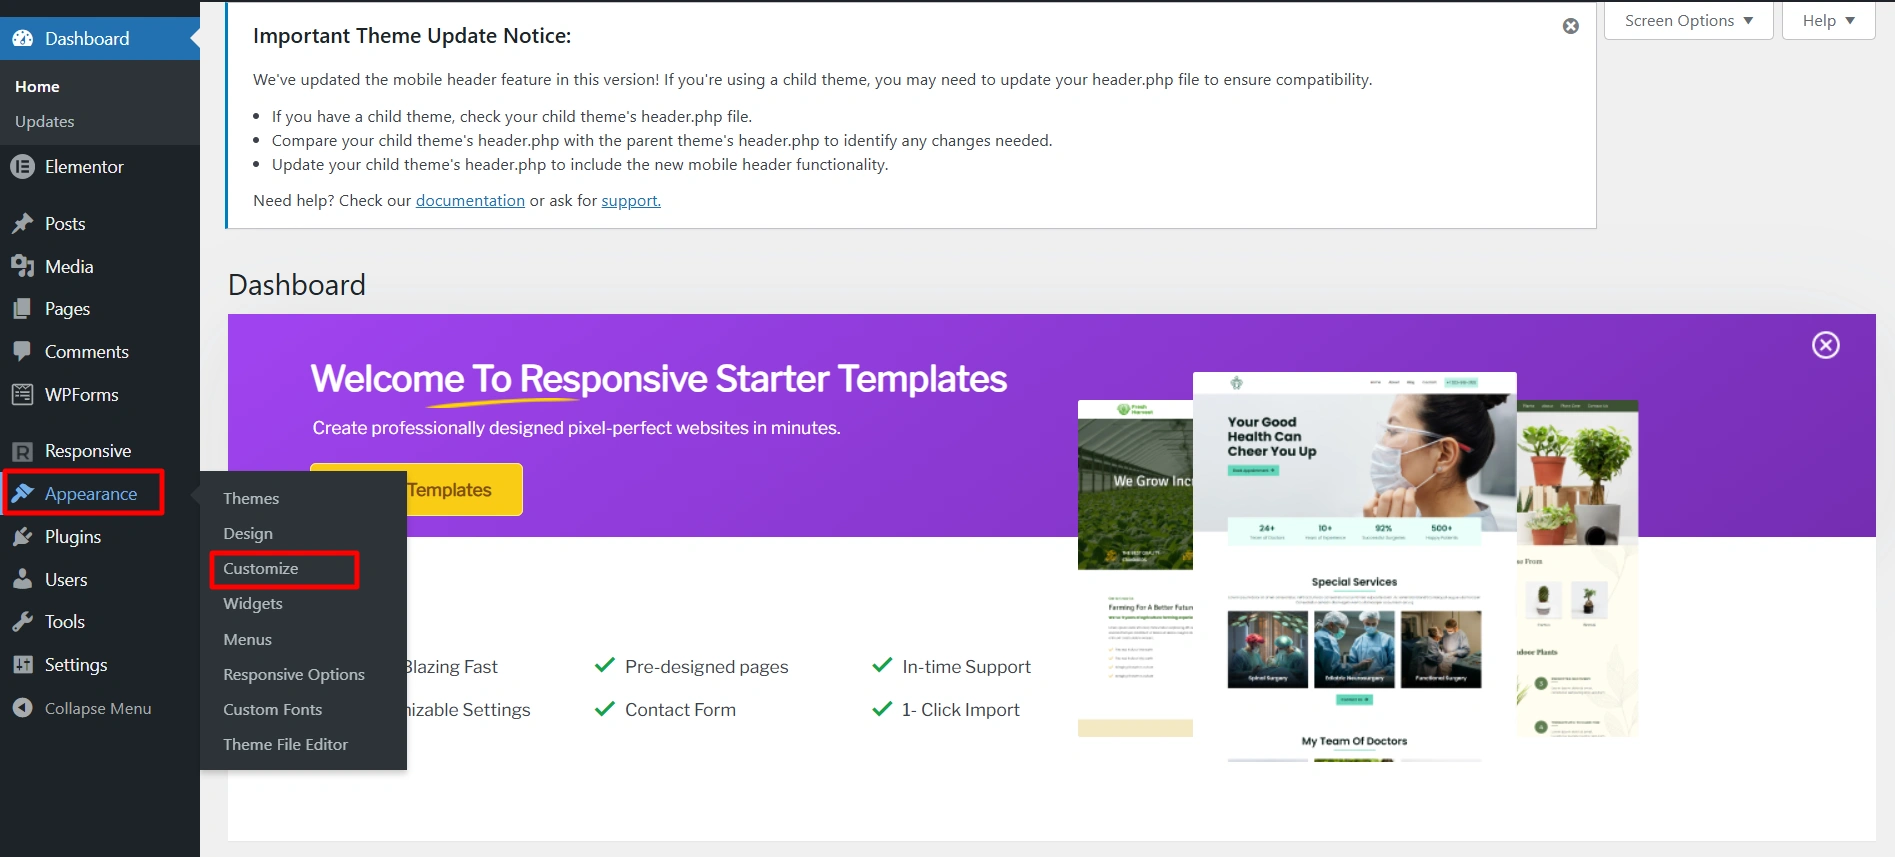Dismiss the theme update notice
Image resolution: width=1895 pixels, height=857 pixels.
(1571, 26)
